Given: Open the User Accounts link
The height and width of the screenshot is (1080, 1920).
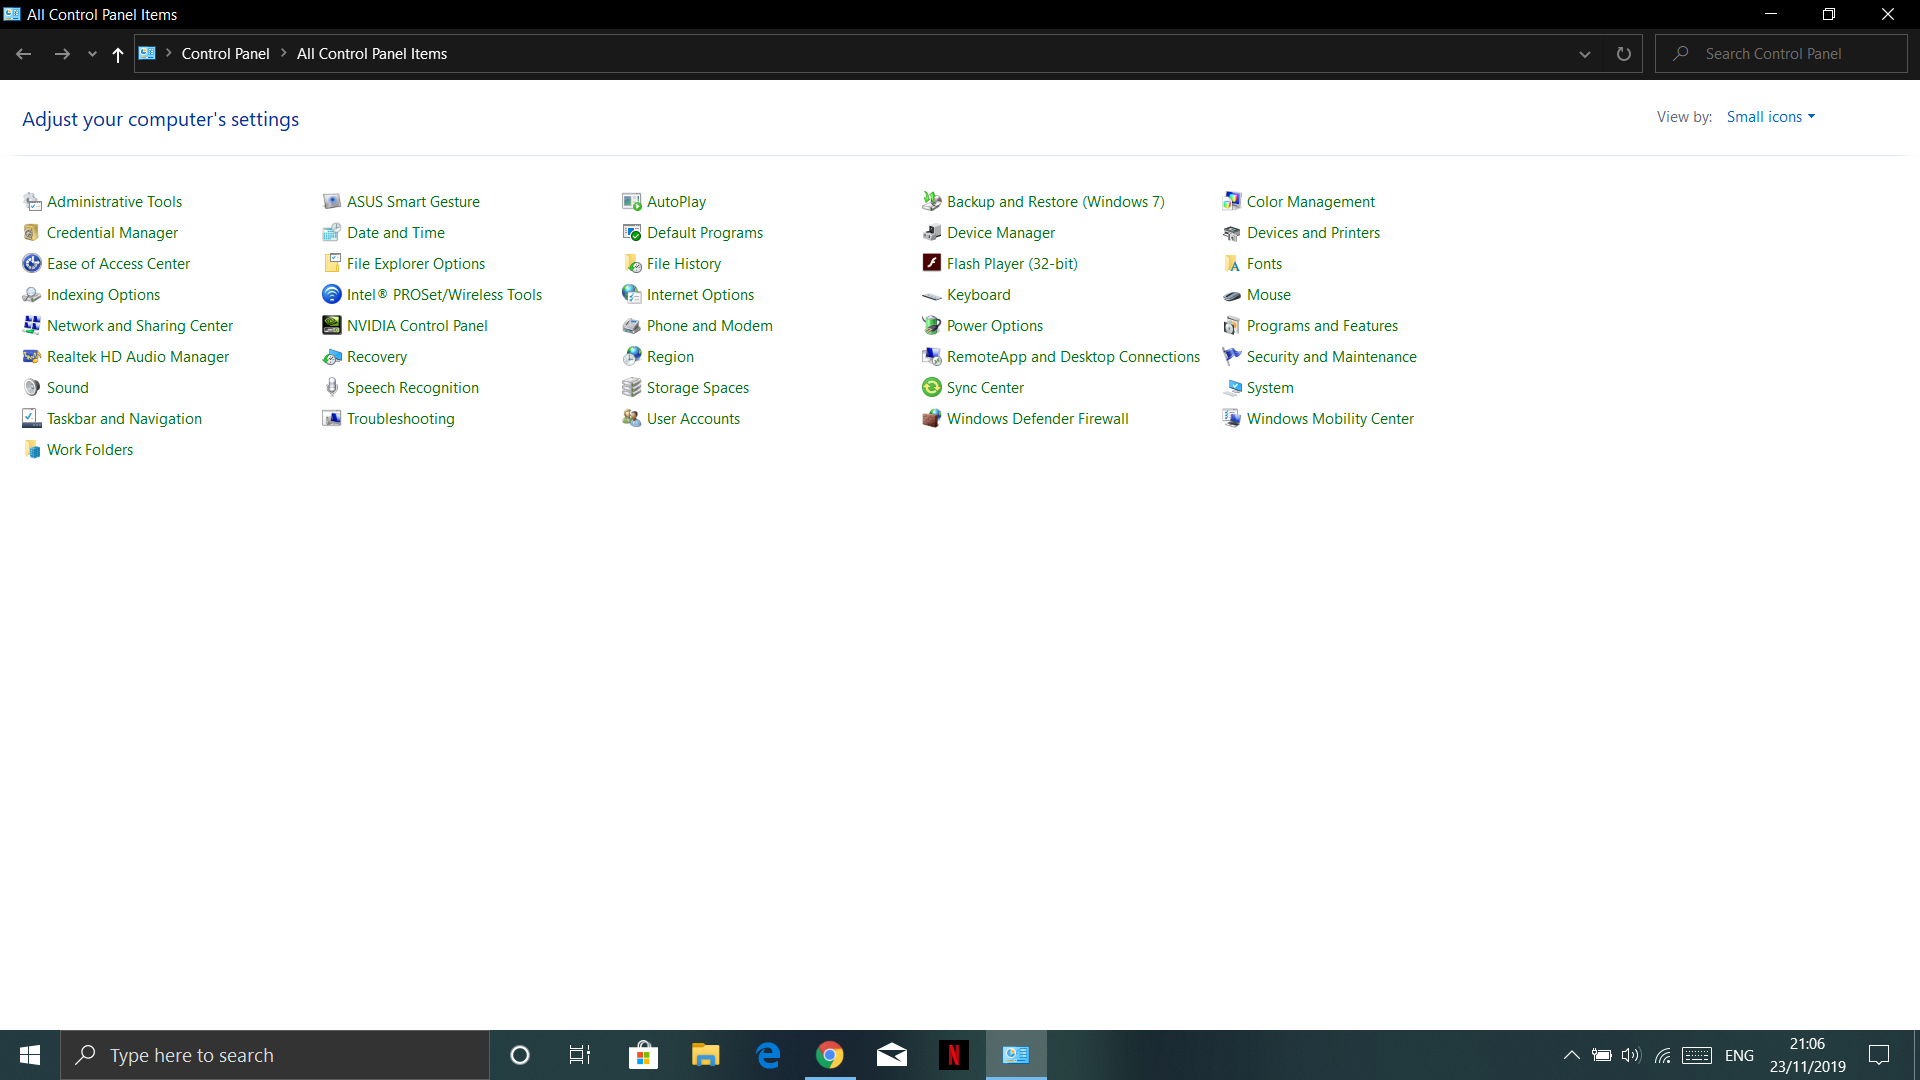Looking at the screenshot, I should (x=693, y=419).
